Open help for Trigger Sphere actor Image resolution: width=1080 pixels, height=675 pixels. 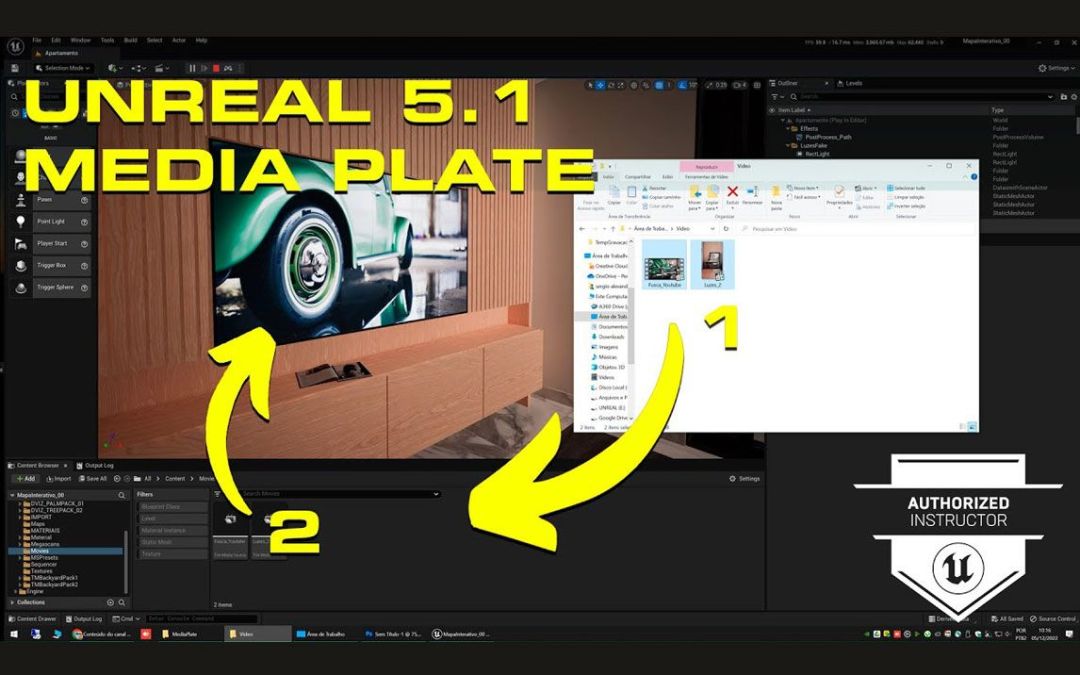[x=84, y=287]
